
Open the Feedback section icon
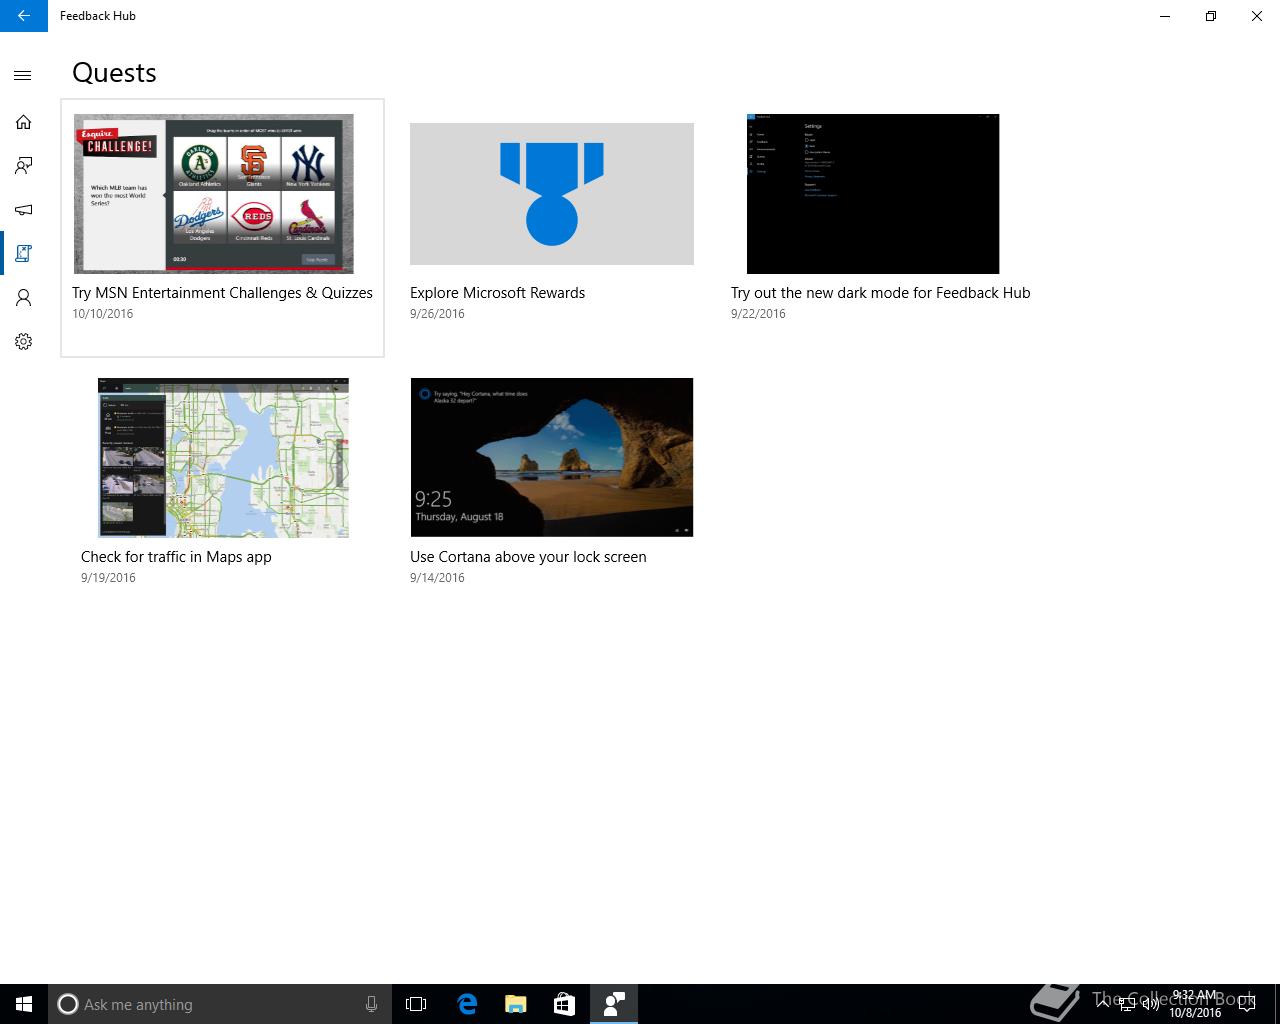point(23,166)
